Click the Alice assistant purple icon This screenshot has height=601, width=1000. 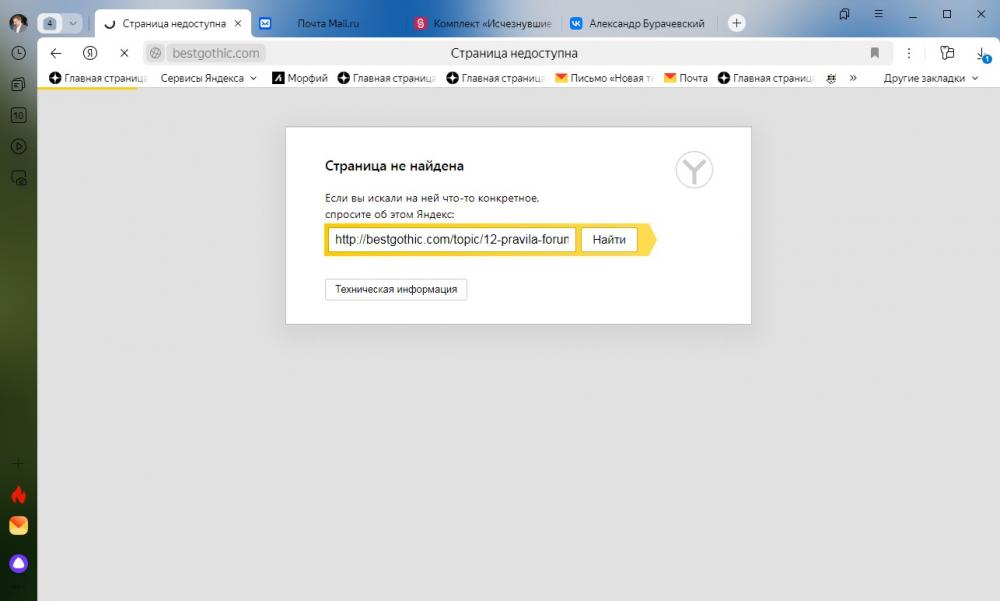pos(18,563)
